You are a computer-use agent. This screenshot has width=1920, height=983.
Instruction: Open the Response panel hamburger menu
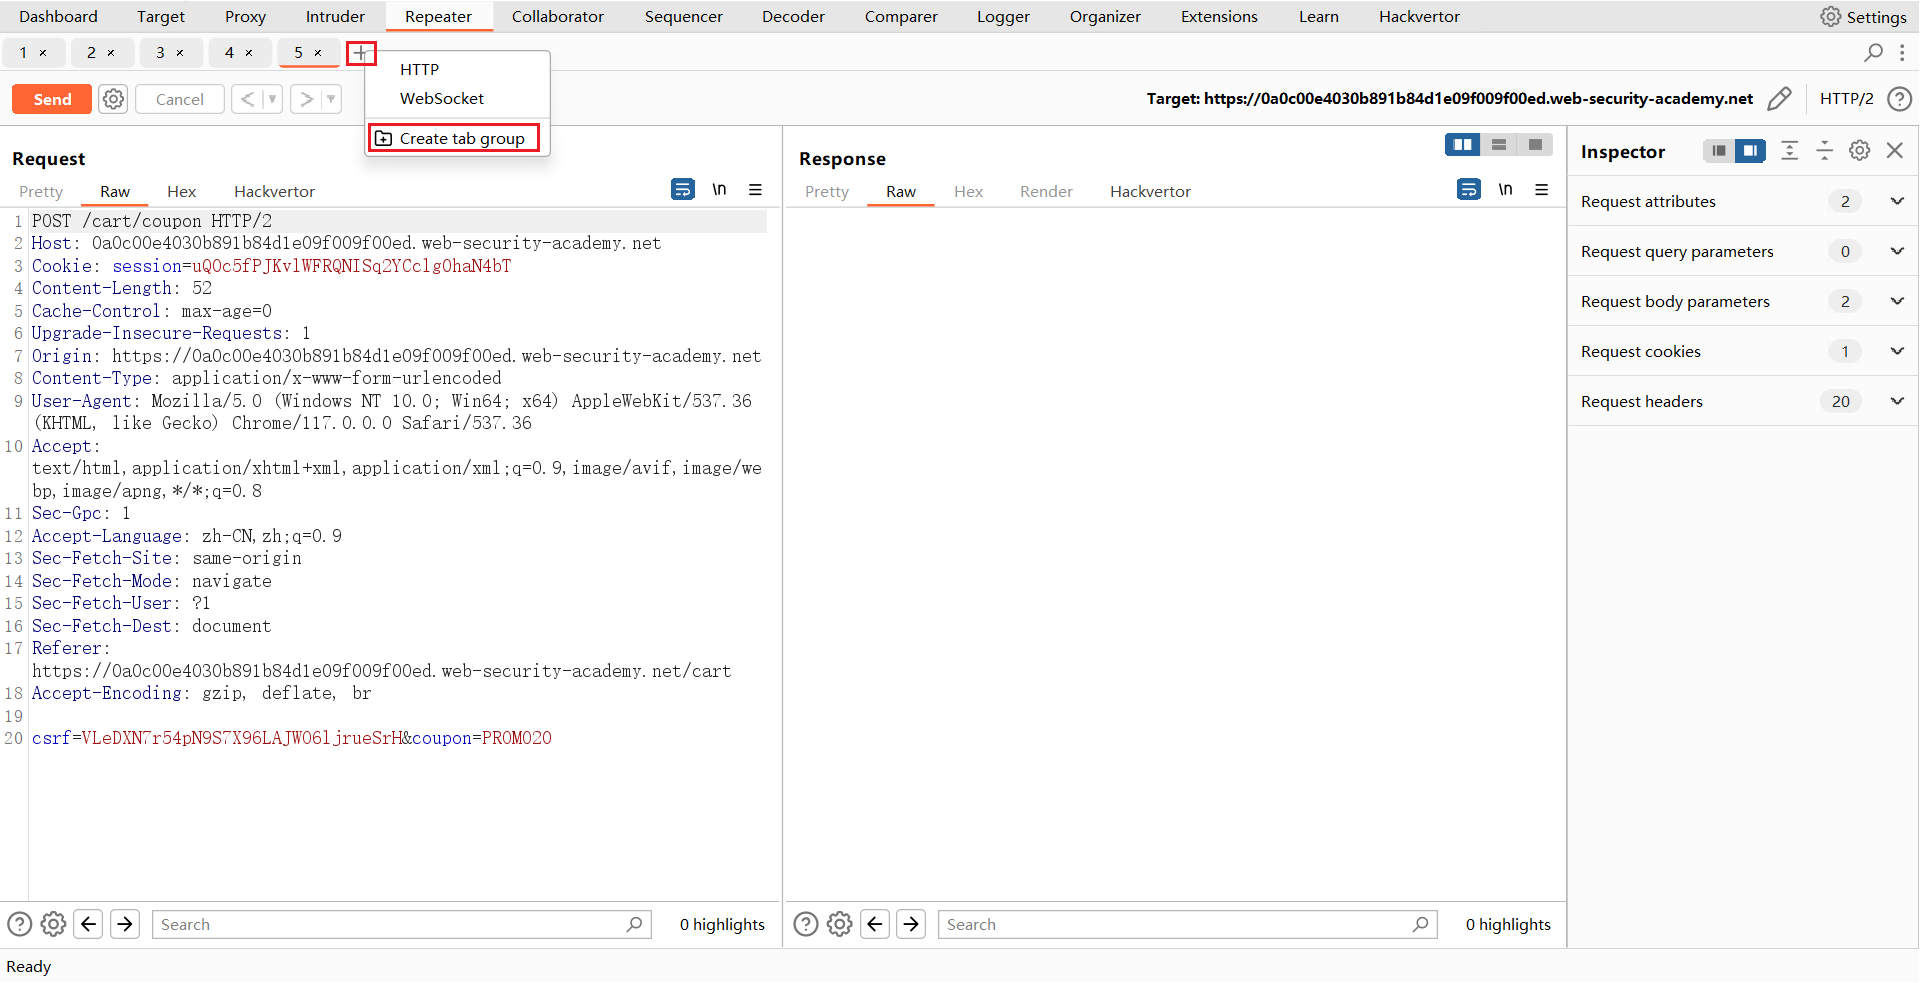1542,189
